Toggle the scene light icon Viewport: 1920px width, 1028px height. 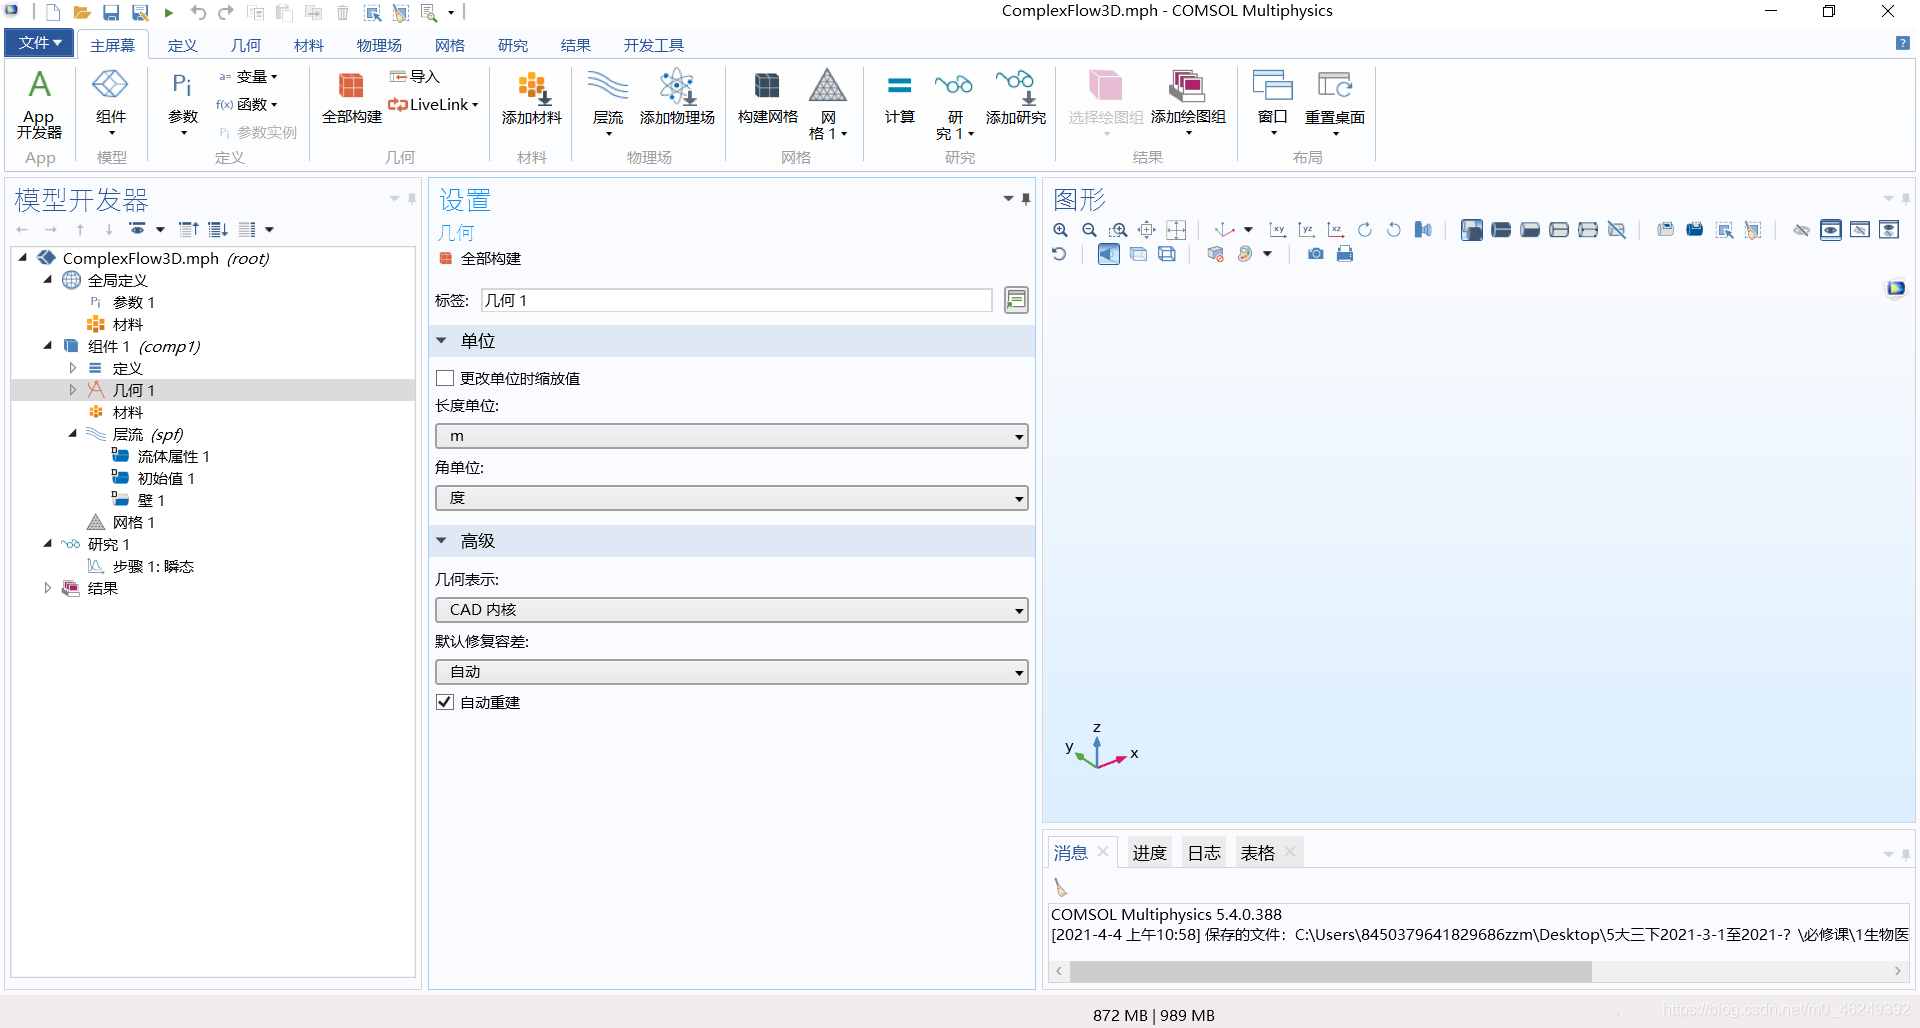click(x=1108, y=254)
